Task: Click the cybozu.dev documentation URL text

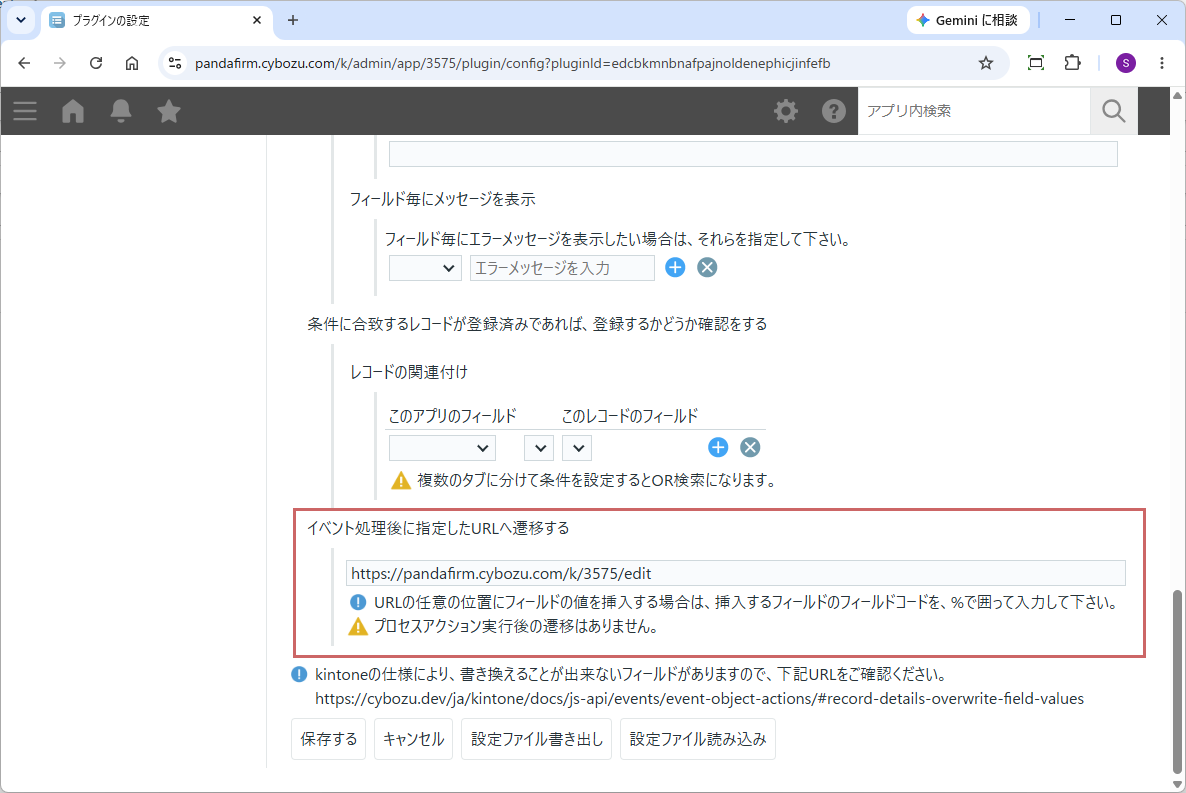Action: (700, 698)
